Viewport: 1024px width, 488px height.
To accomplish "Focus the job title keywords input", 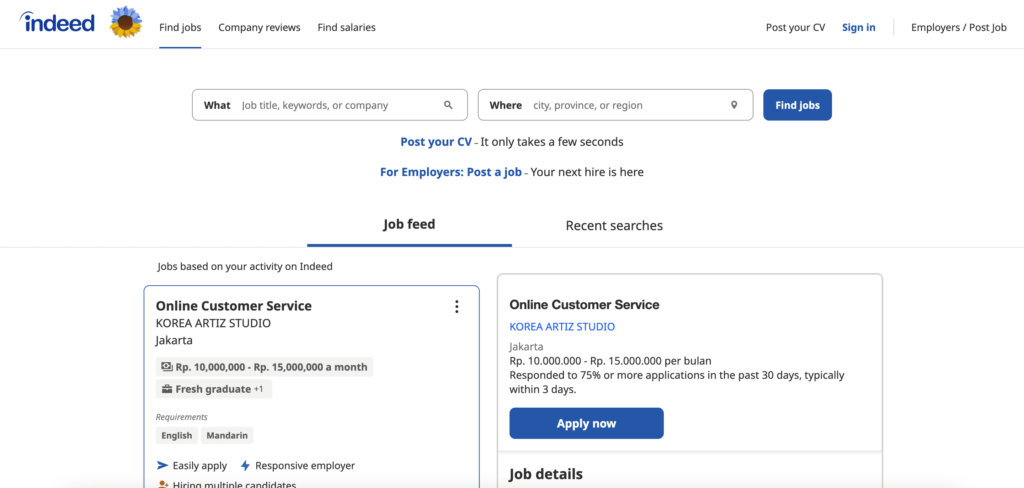I will tap(338, 105).
